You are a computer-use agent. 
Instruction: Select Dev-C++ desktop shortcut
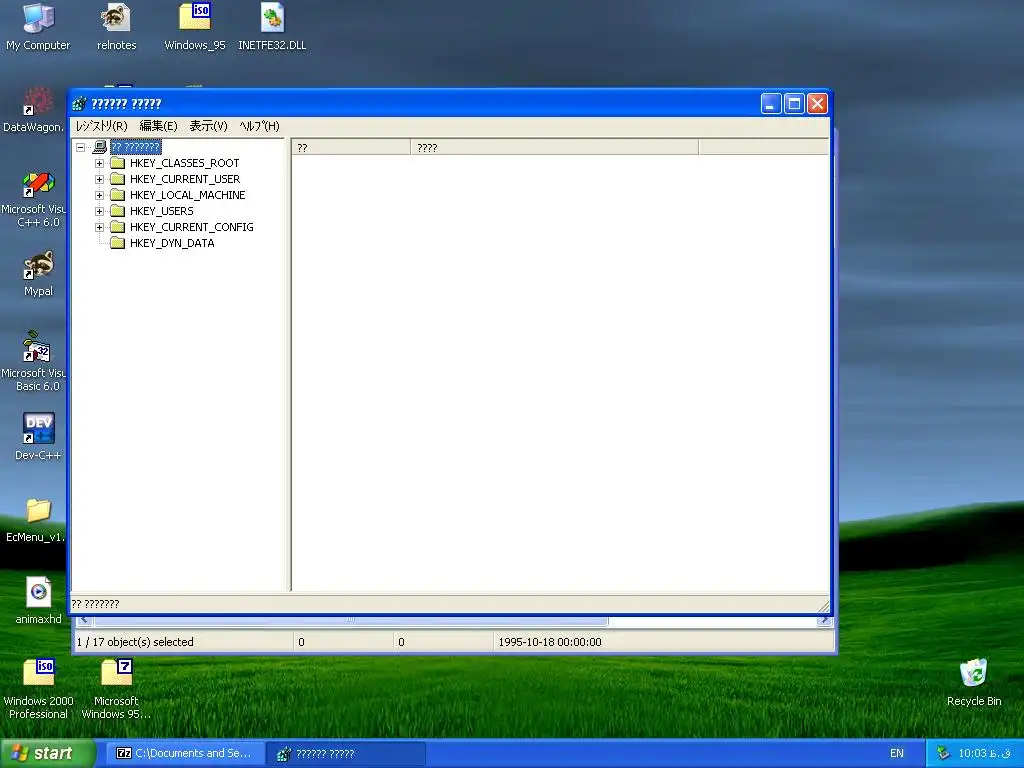point(38,437)
